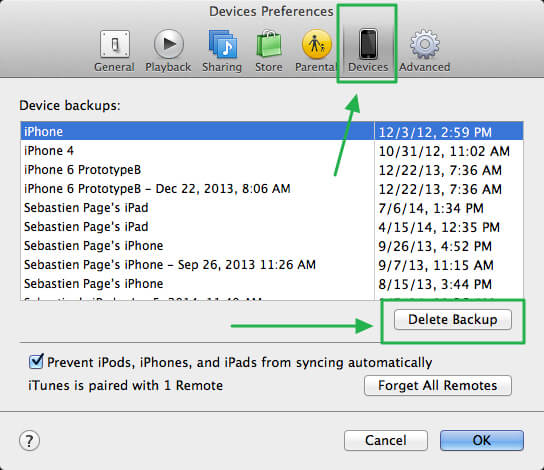Confirm with the OK button
This screenshot has height=470, width=544.
482,441
